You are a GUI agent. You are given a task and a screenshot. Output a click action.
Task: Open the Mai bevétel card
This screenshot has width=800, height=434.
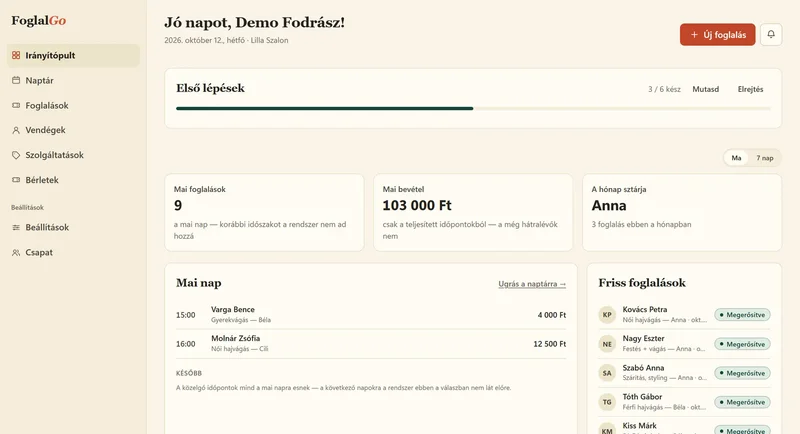pos(473,212)
